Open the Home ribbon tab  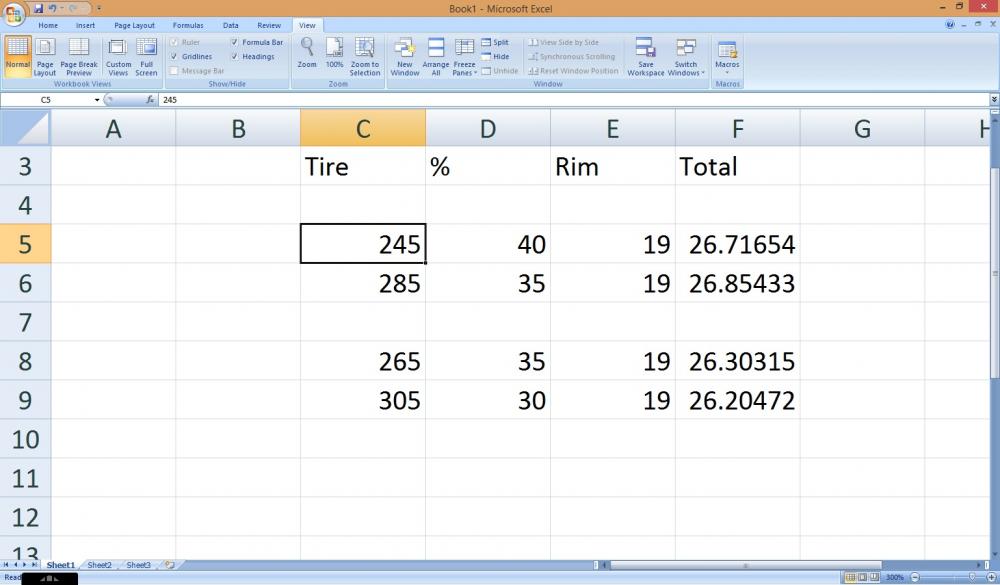pyautogui.click(x=48, y=26)
